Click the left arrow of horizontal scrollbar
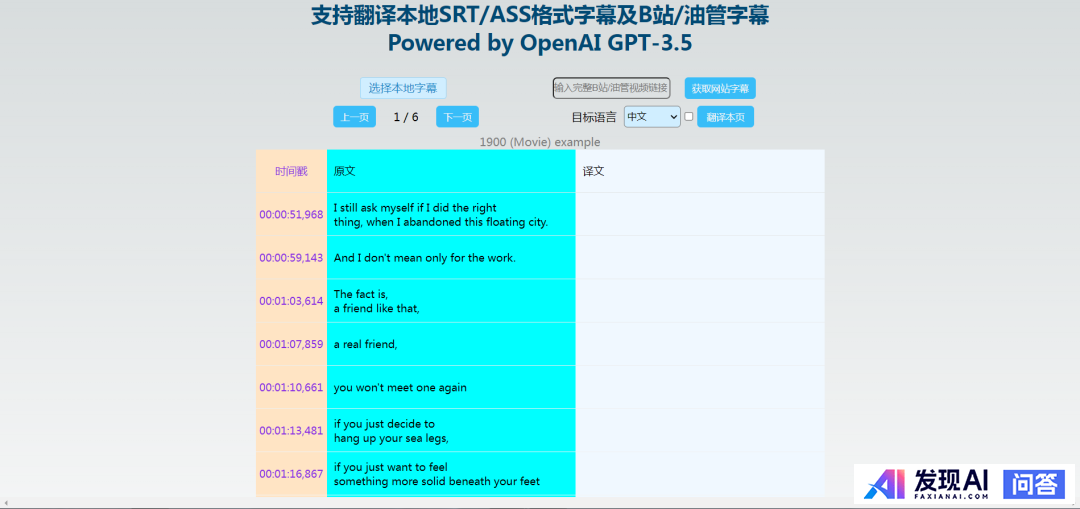This screenshot has width=1080, height=509. 6,503
